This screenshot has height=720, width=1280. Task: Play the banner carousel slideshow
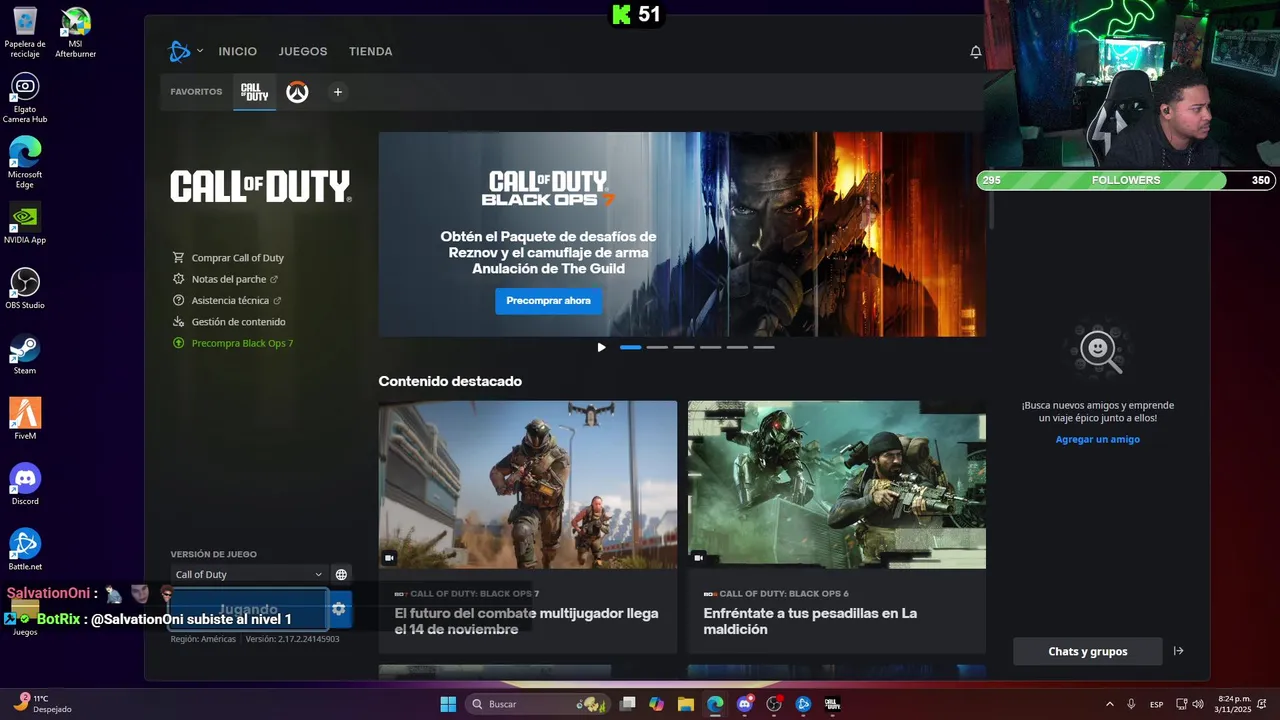click(x=601, y=348)
